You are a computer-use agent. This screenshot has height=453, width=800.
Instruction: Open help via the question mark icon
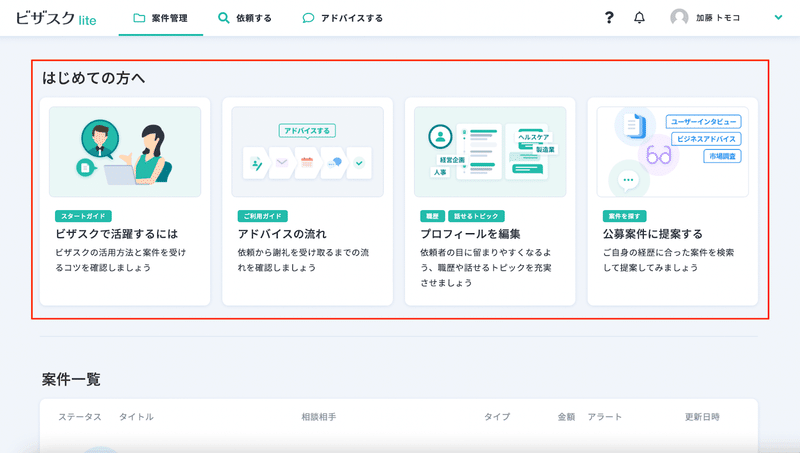click(x=609, y=18)
